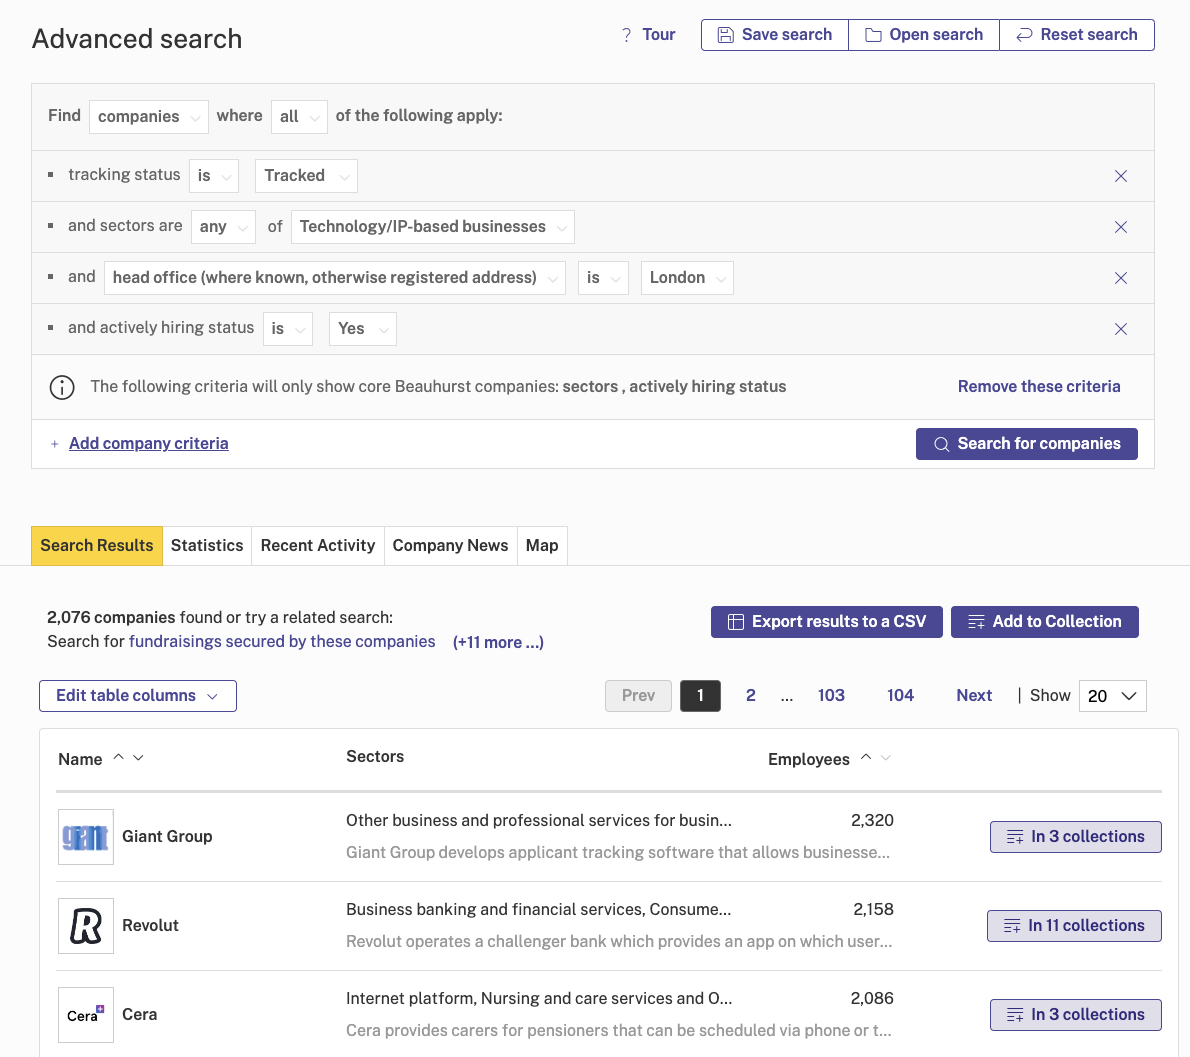1190x1057 pixels.
Task: Remove the sectors criterion row
Action: coord(1120,227)
